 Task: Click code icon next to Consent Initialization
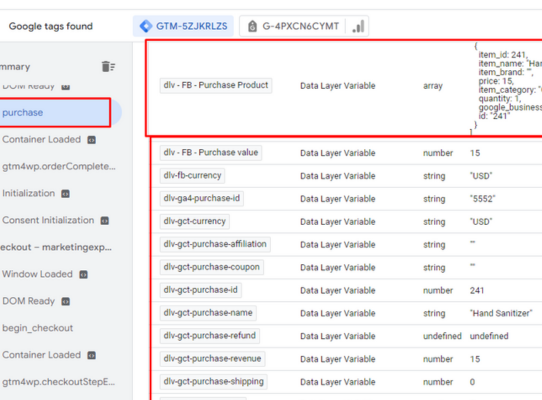point(105,221)
